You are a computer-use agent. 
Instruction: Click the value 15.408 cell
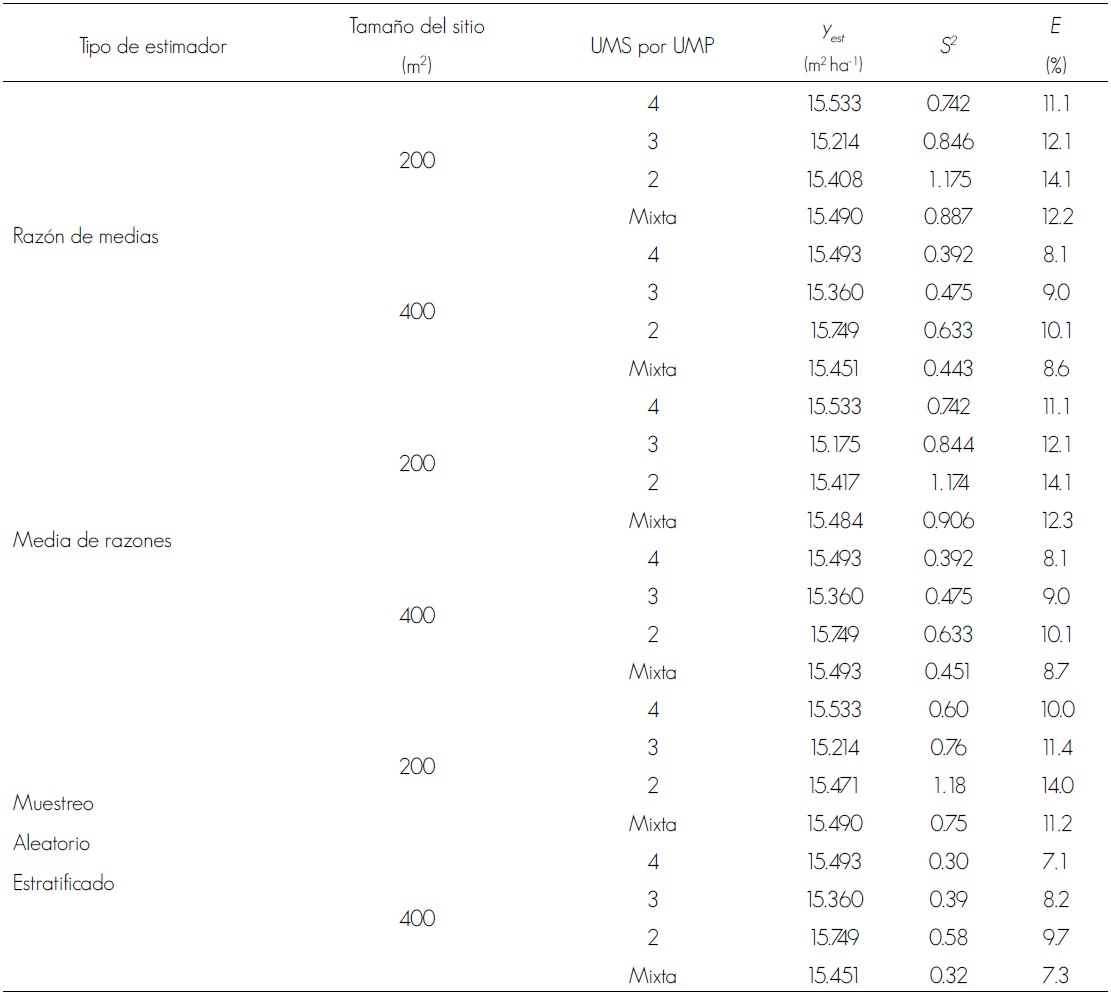tap(834, 180)
